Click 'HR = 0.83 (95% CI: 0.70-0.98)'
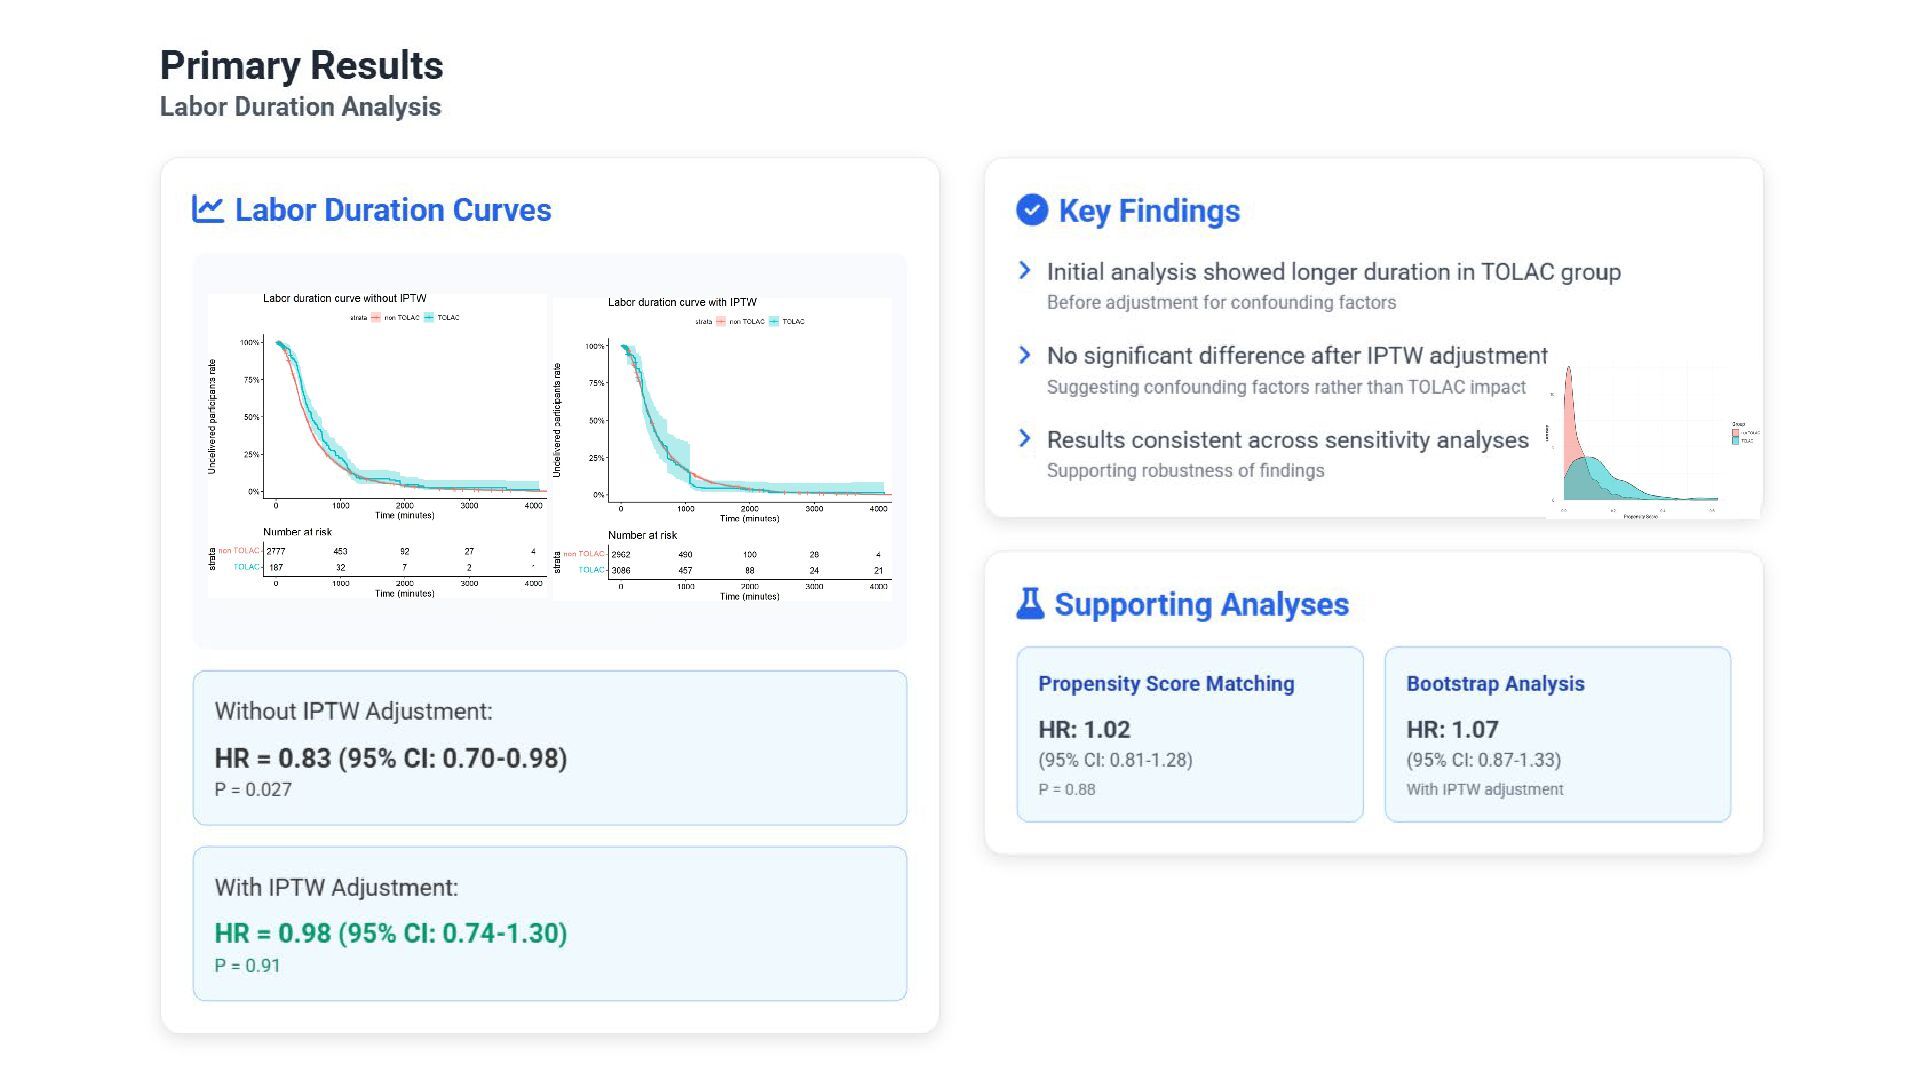 coord(391,758)
